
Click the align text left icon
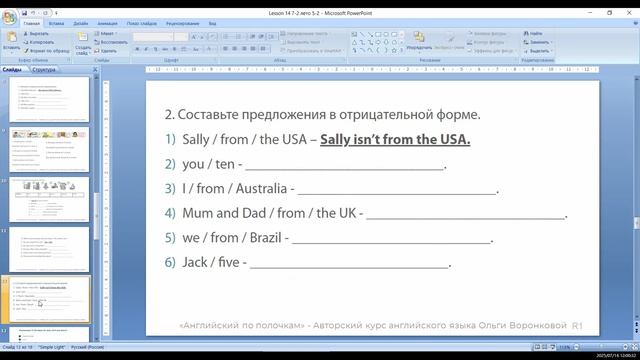(x=226, y=49)
